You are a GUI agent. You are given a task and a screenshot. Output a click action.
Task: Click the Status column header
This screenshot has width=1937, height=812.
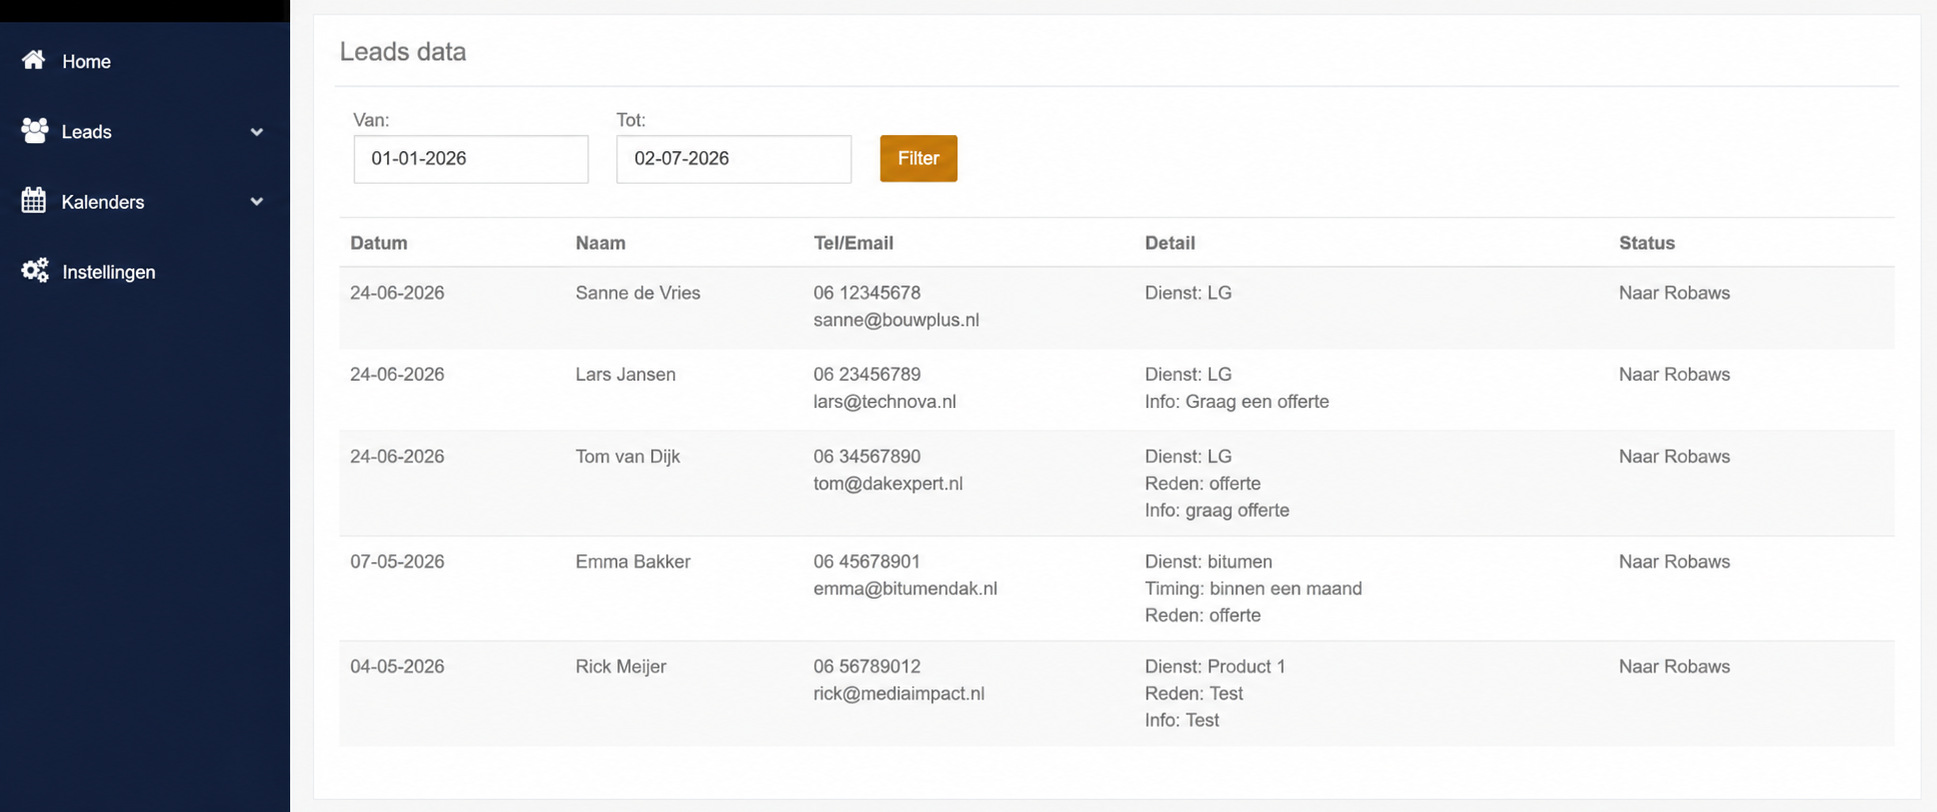pyautogui.click(x=1647, y=243)
